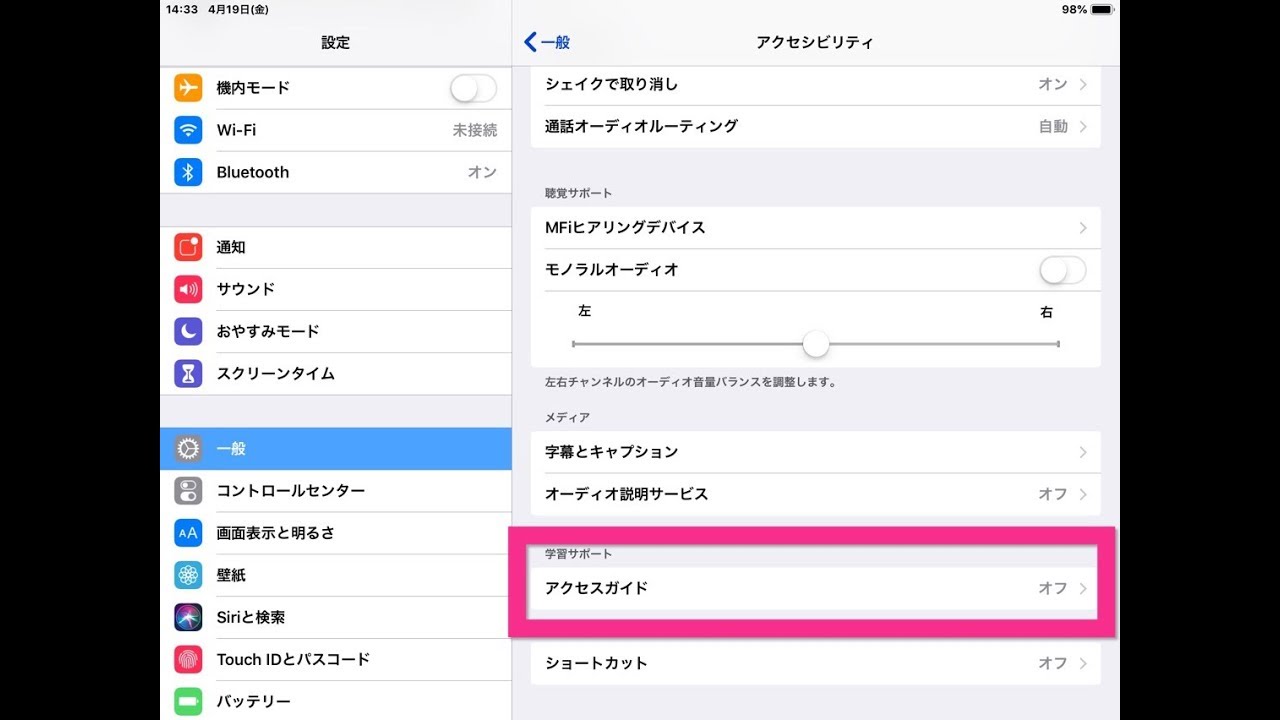This screenshot has height=720, width=1280.
Task: Open MFiヒアリングデバイス row
Action: coord(815,228)
